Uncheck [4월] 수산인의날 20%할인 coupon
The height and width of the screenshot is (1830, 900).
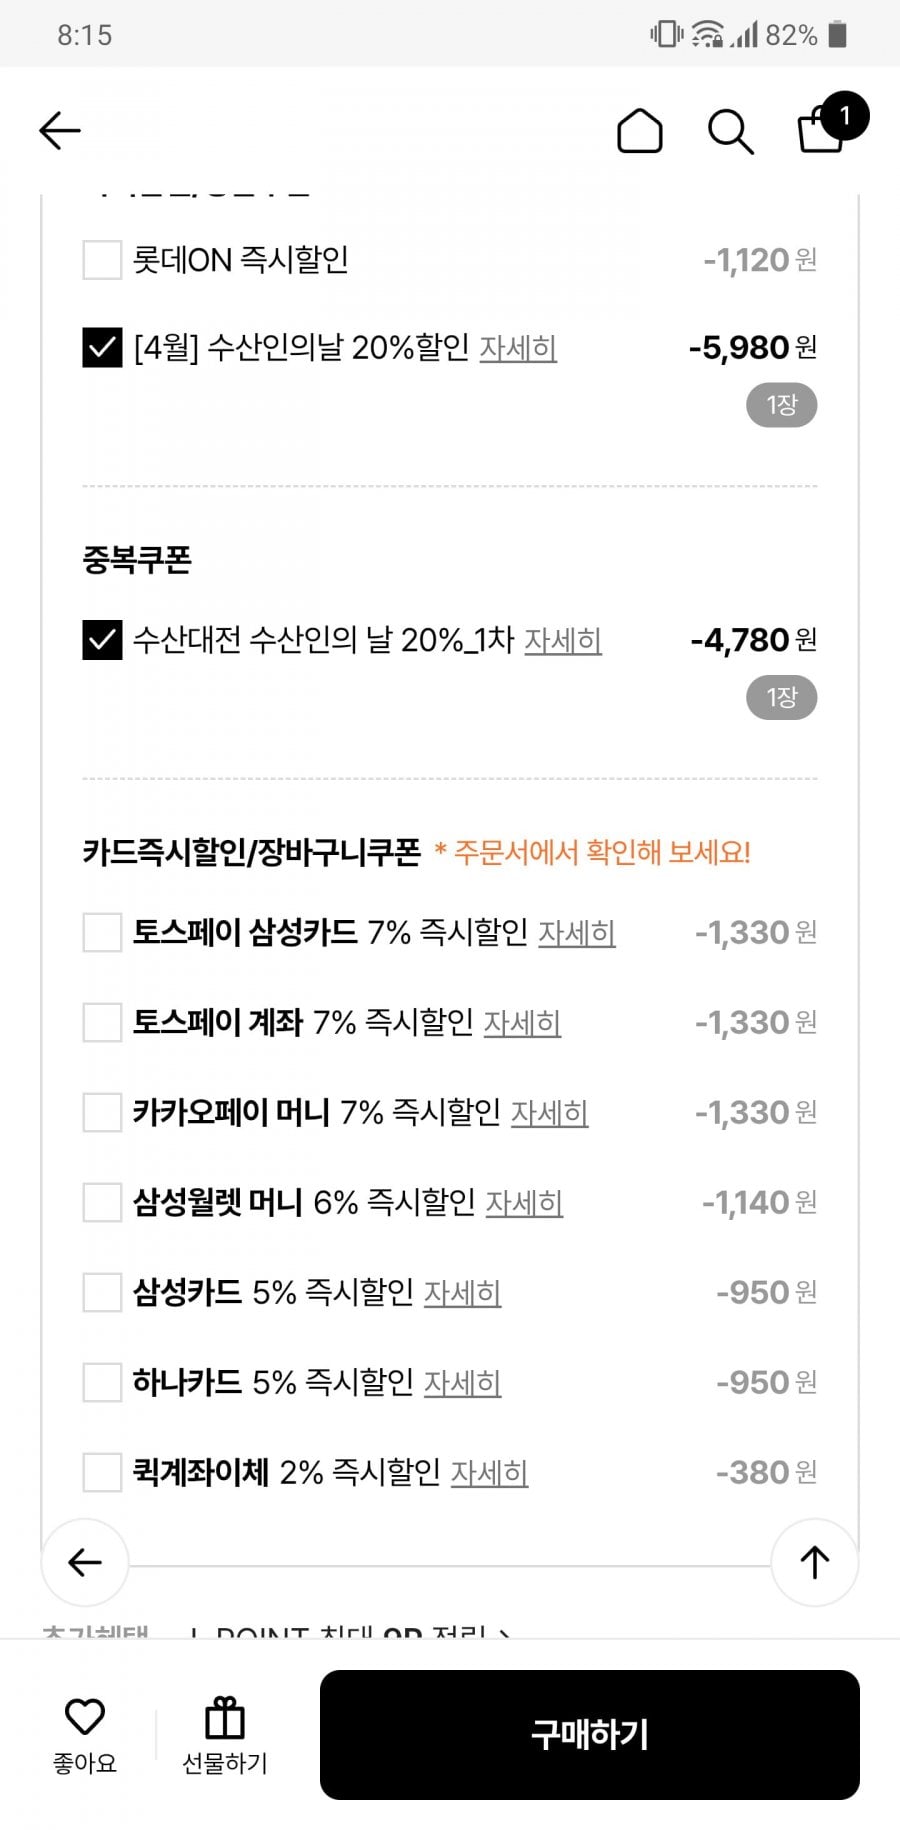[102, 348]
